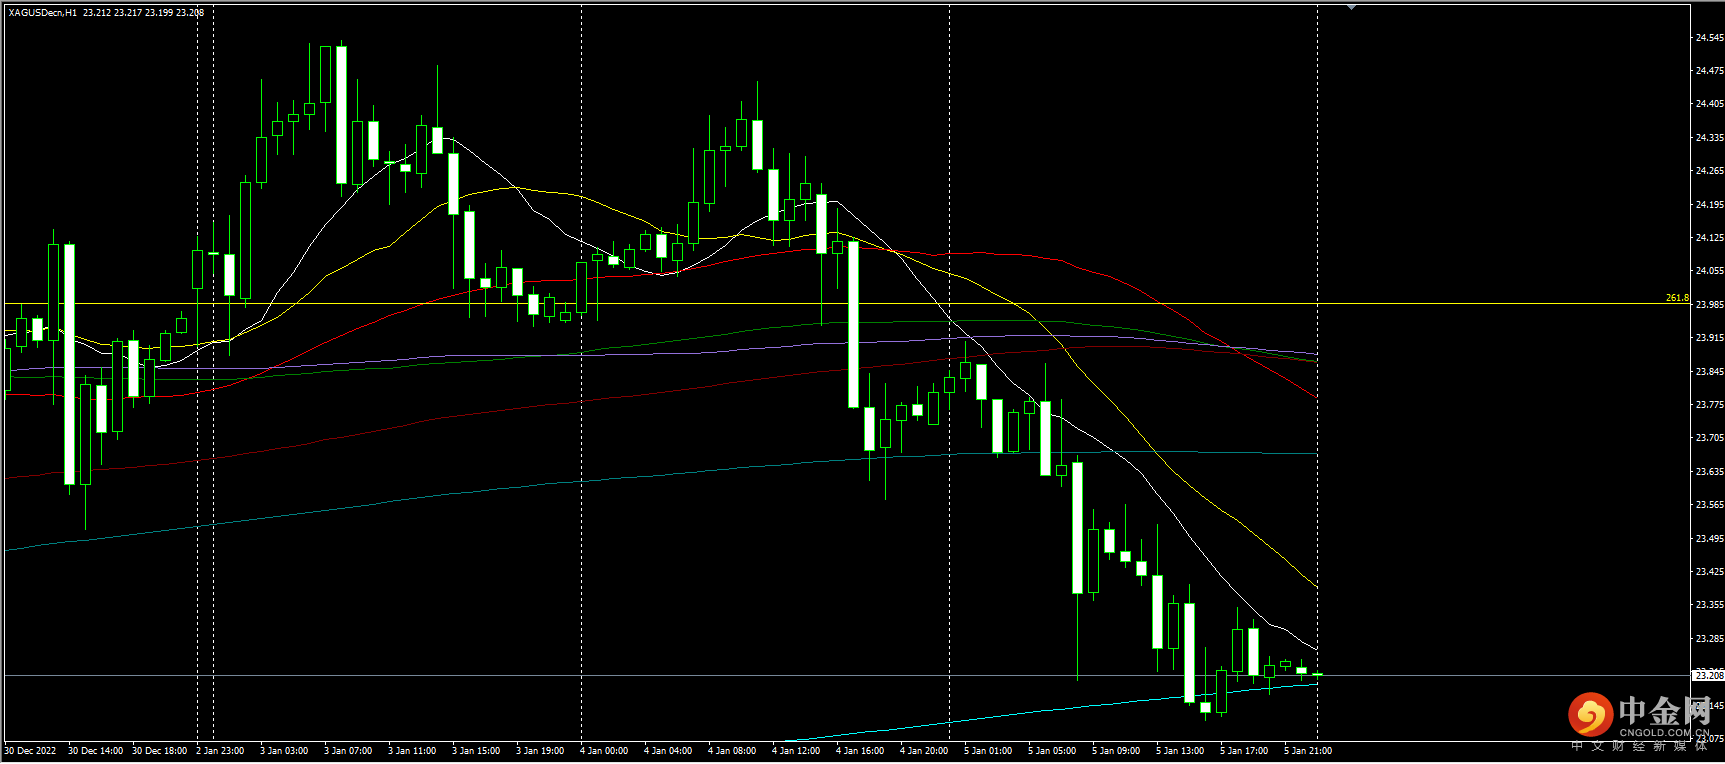Select the highlighted 23.208 current price tag
Viewport: 1725px width, 764px height.
(1708, 676)
